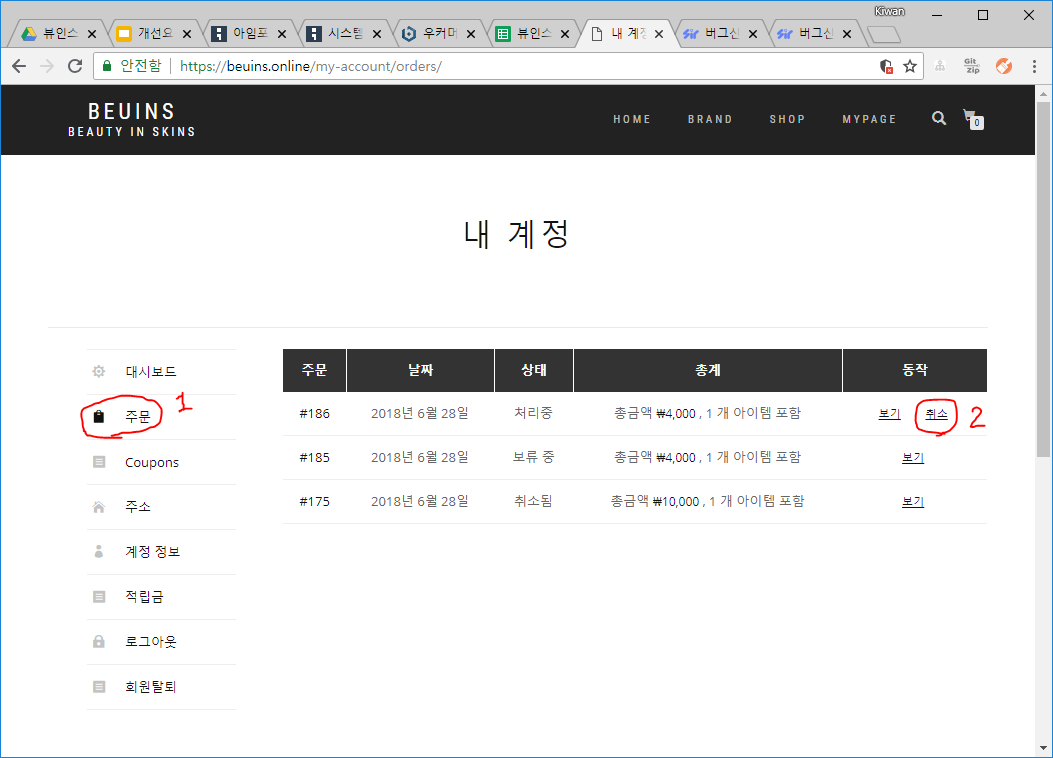This screenshot has height=758, width=1053.
Task: Reload the page with refresh icon
Action: [x=75, y=66]
